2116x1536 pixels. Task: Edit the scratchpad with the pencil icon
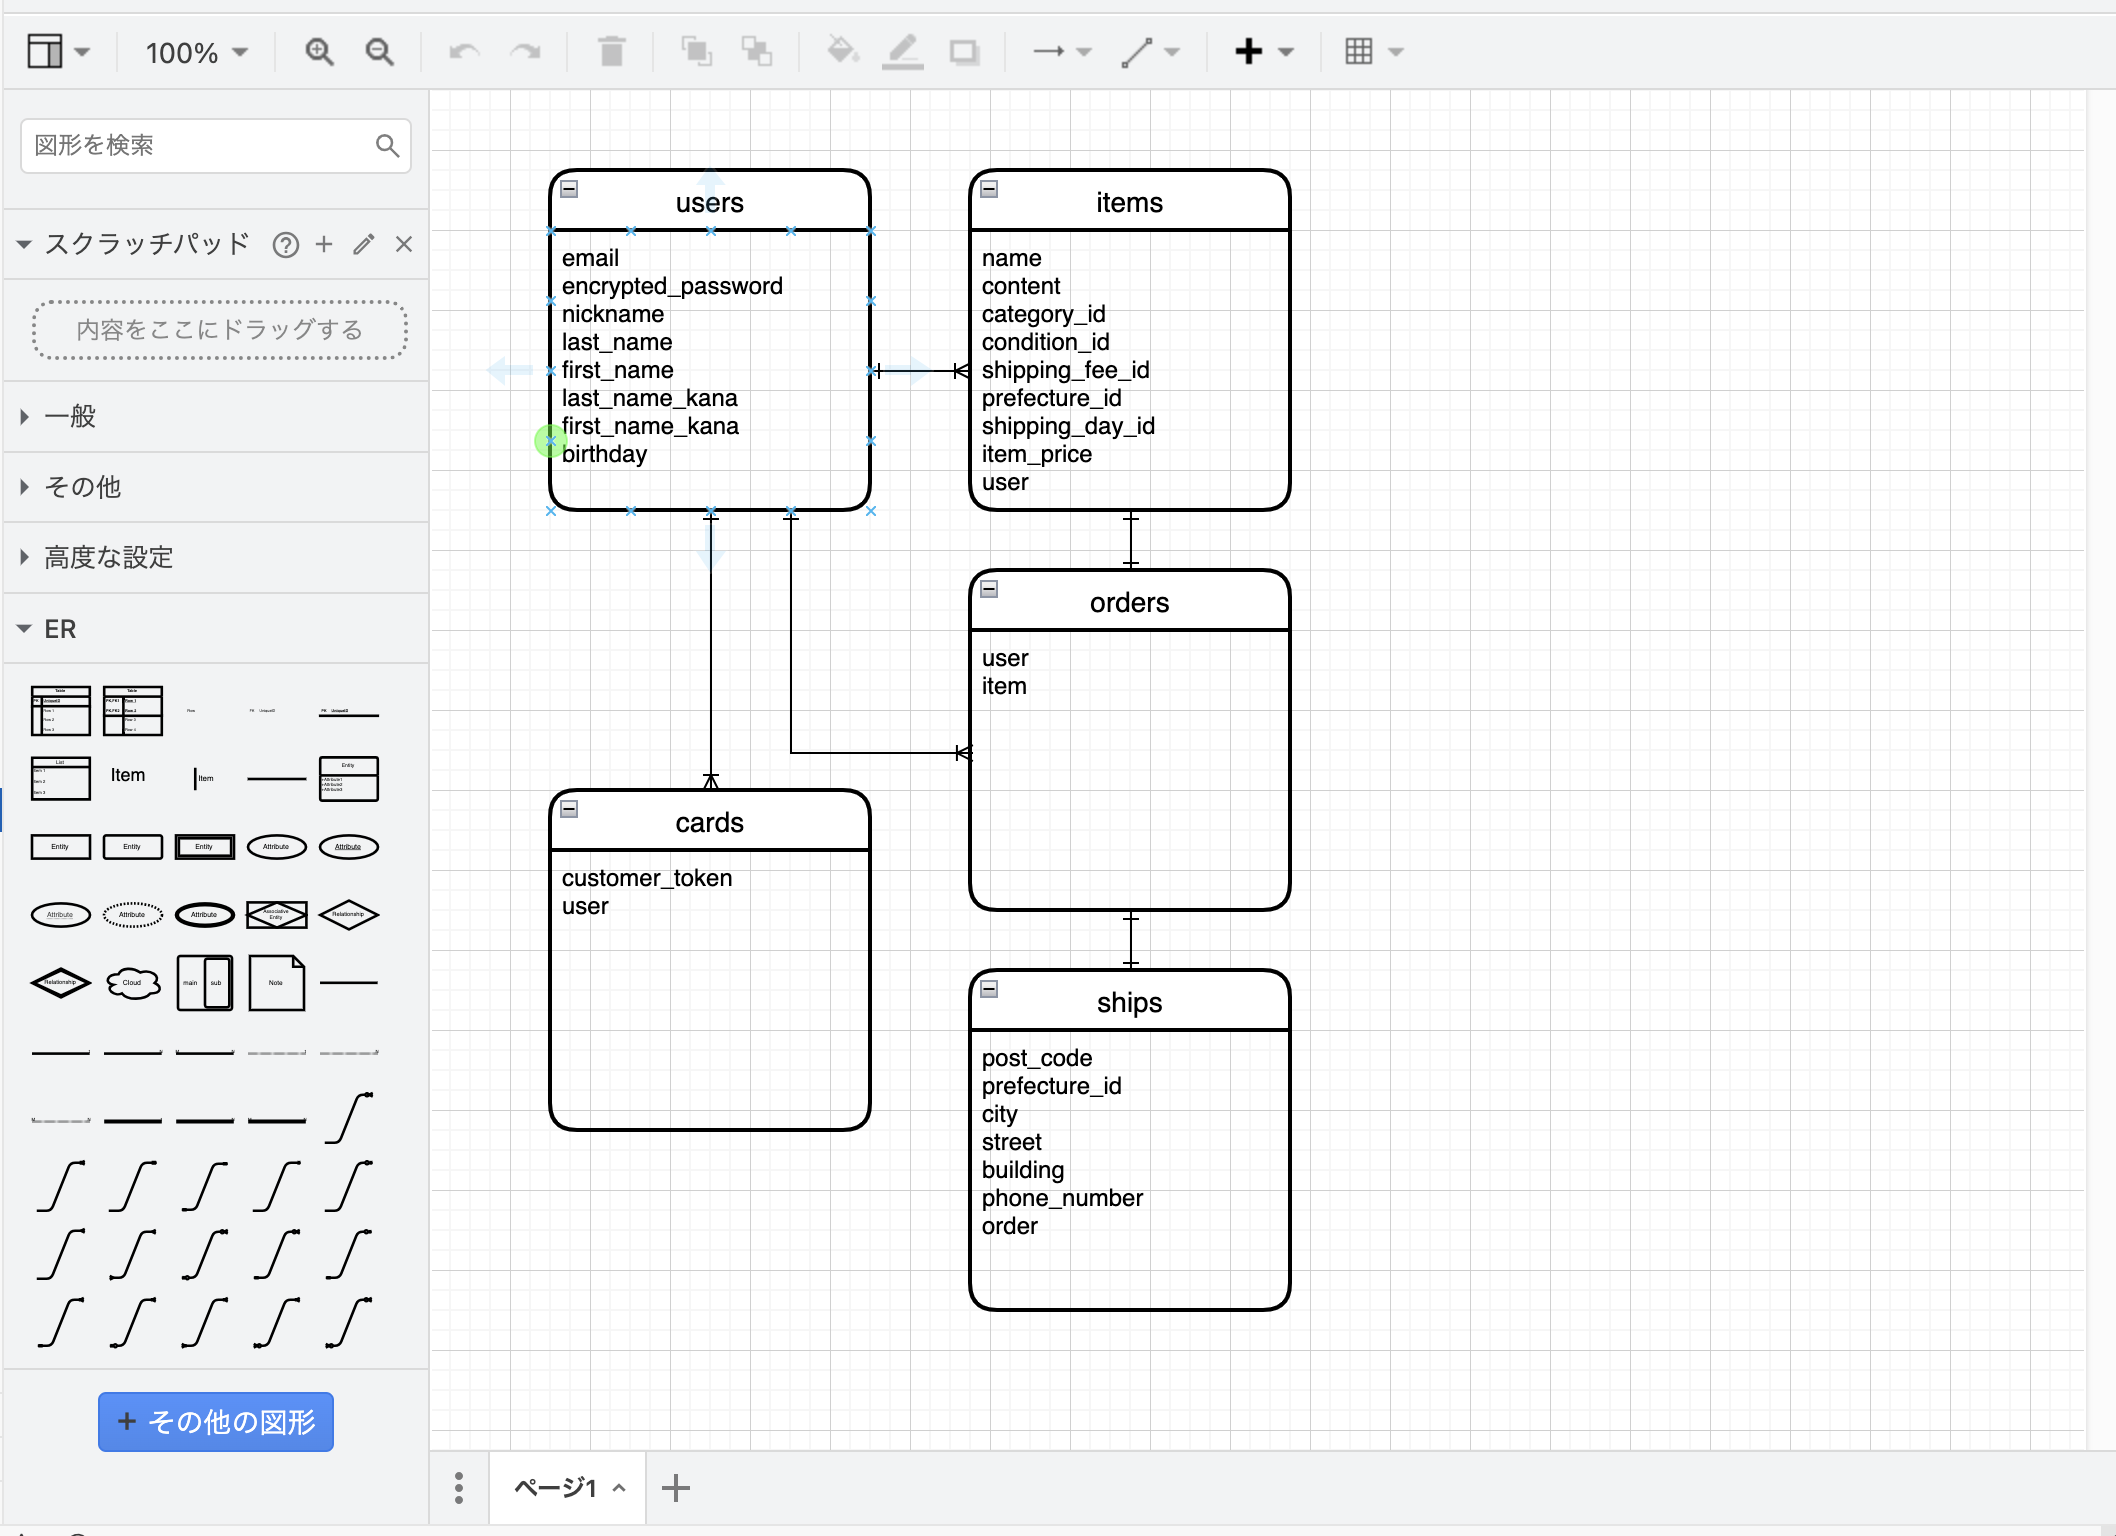pos(364,245)
